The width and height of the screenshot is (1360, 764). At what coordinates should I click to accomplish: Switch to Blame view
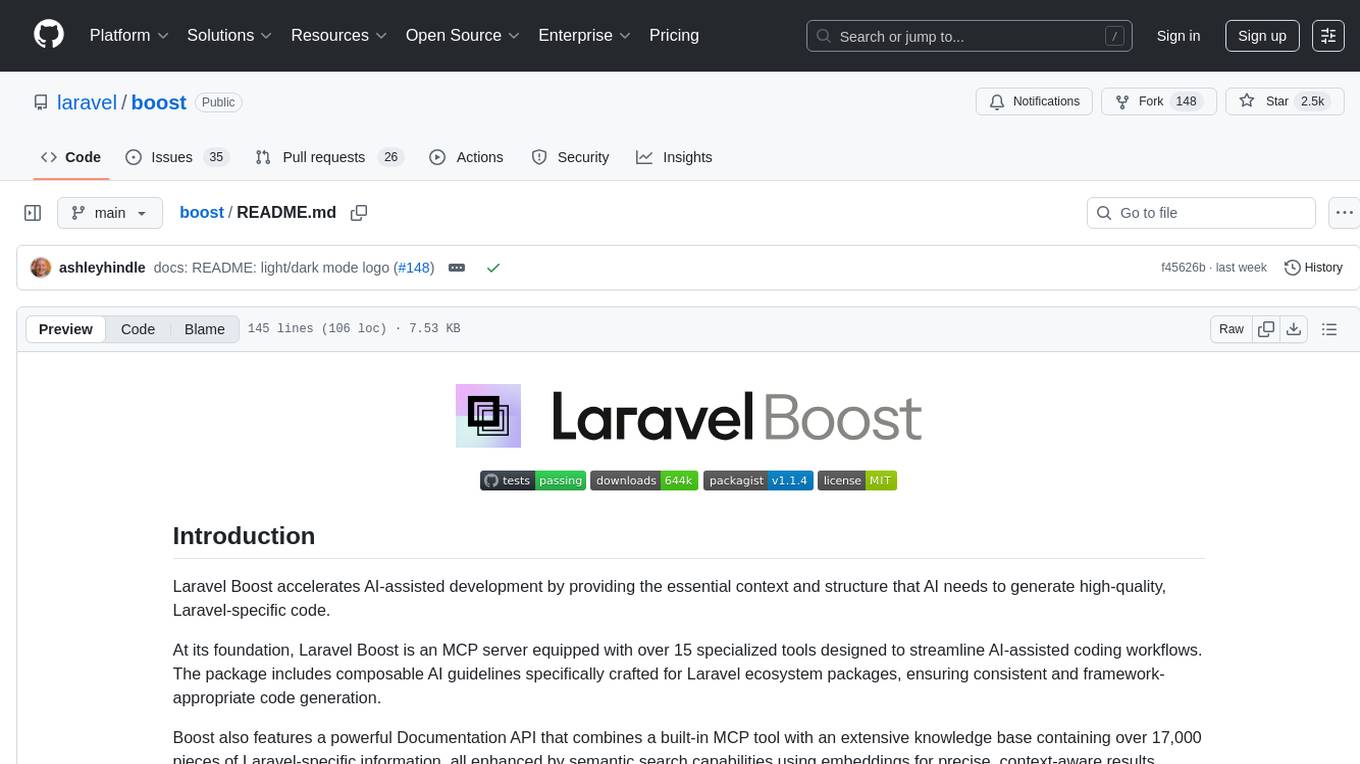pyautogui.click(x=204, y=329)
